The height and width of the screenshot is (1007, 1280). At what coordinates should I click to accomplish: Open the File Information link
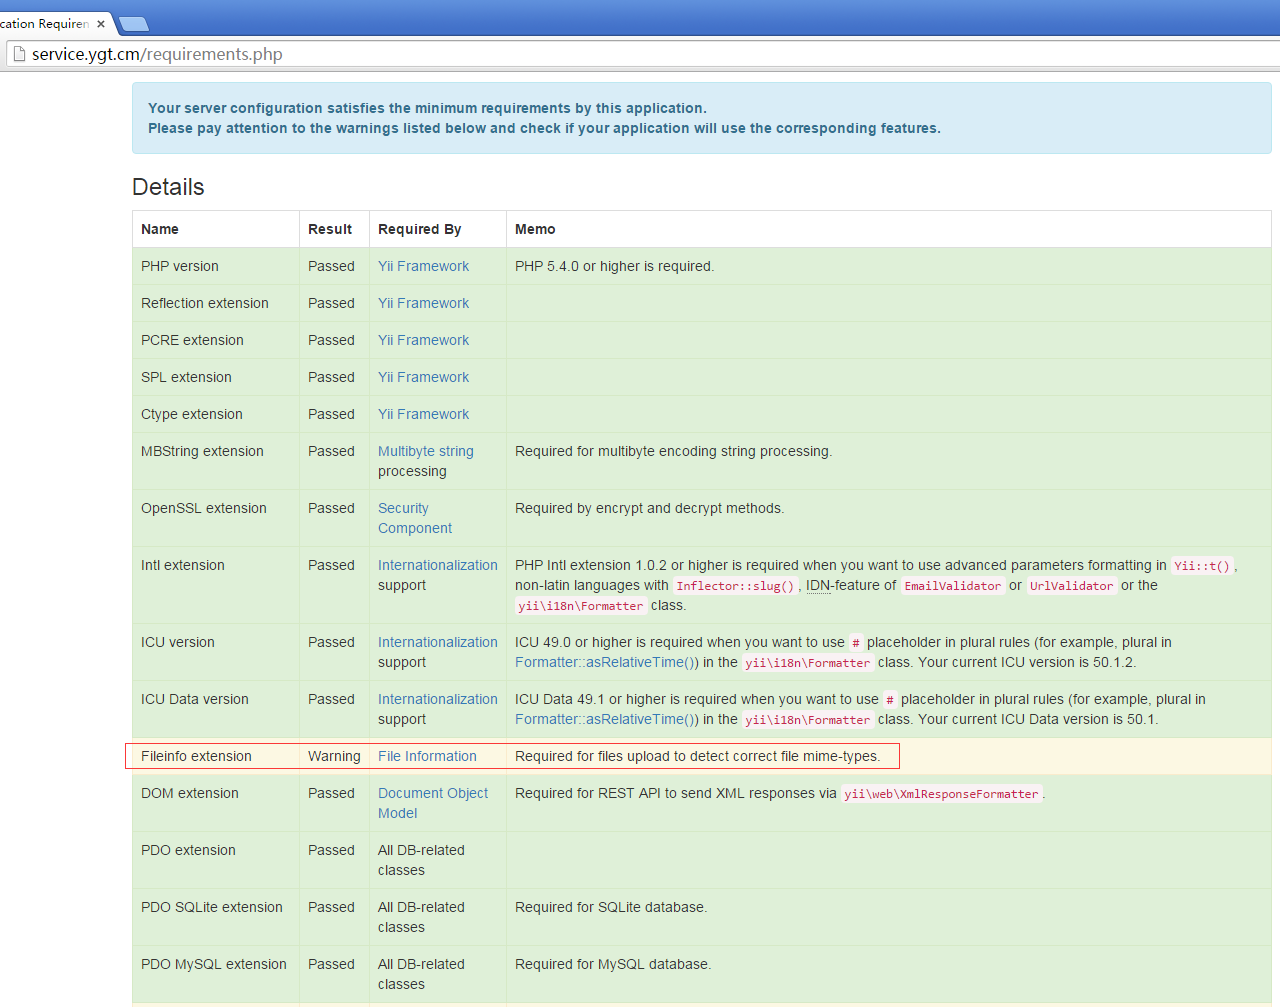click(x=427, y=756)
